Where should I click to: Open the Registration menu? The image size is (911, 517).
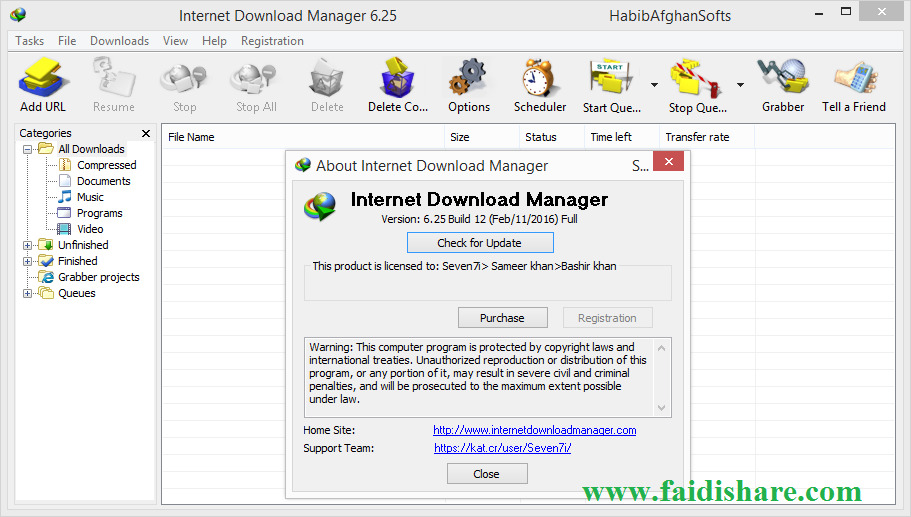(x=272, y=41)
